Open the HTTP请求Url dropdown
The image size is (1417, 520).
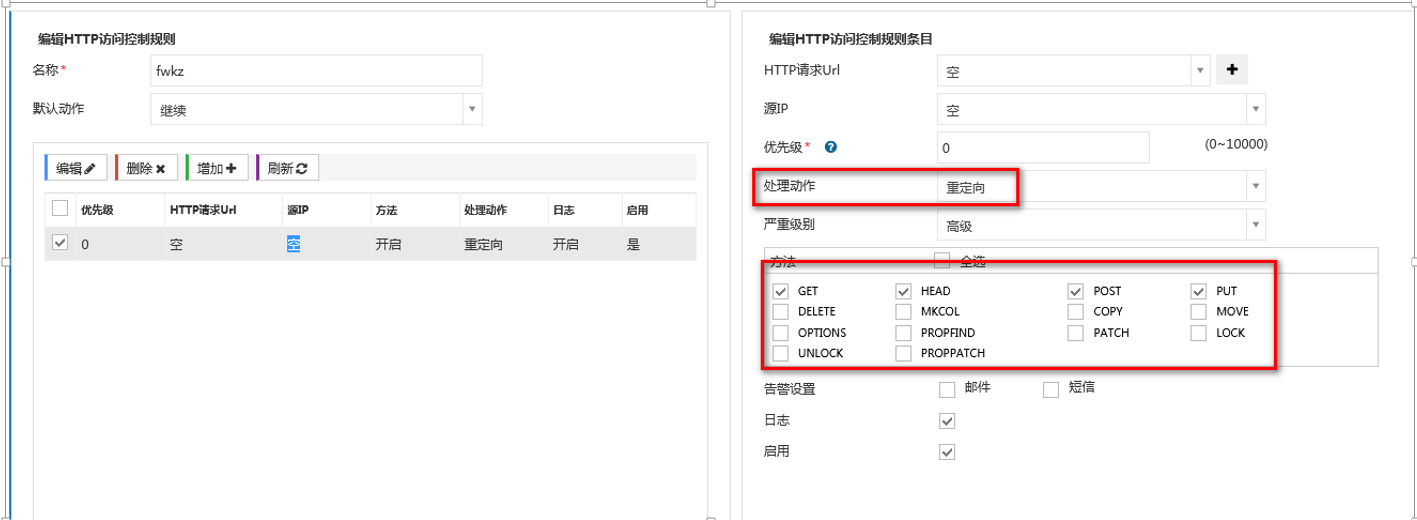(x=1074, y=71)
